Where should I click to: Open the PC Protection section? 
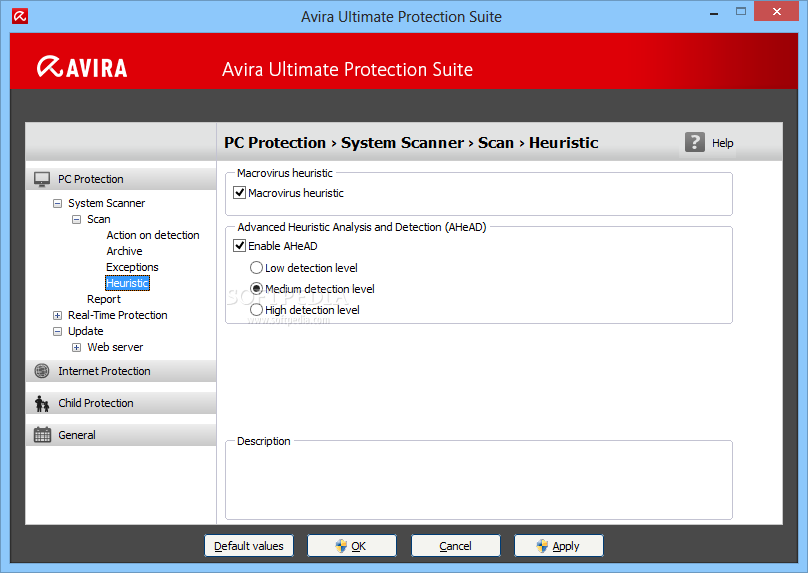point(121,179)
